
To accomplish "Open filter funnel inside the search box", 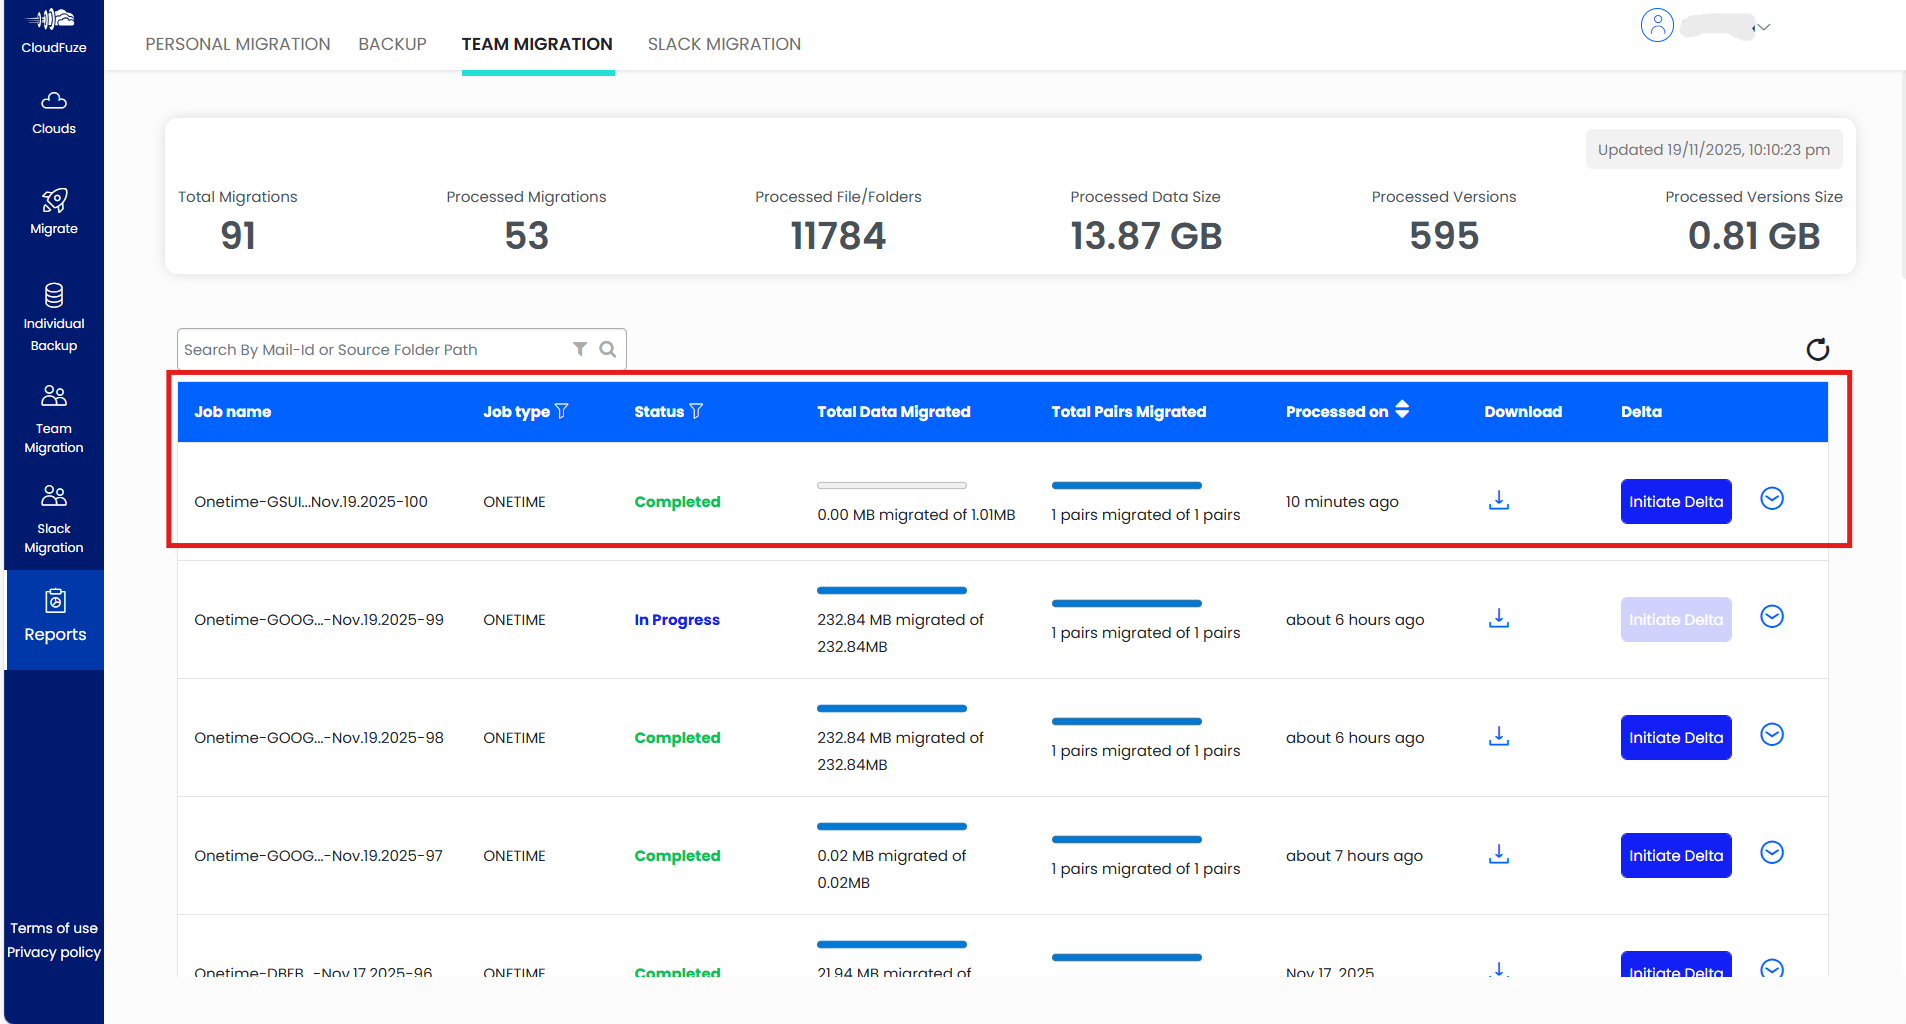I will click(580, 349).
